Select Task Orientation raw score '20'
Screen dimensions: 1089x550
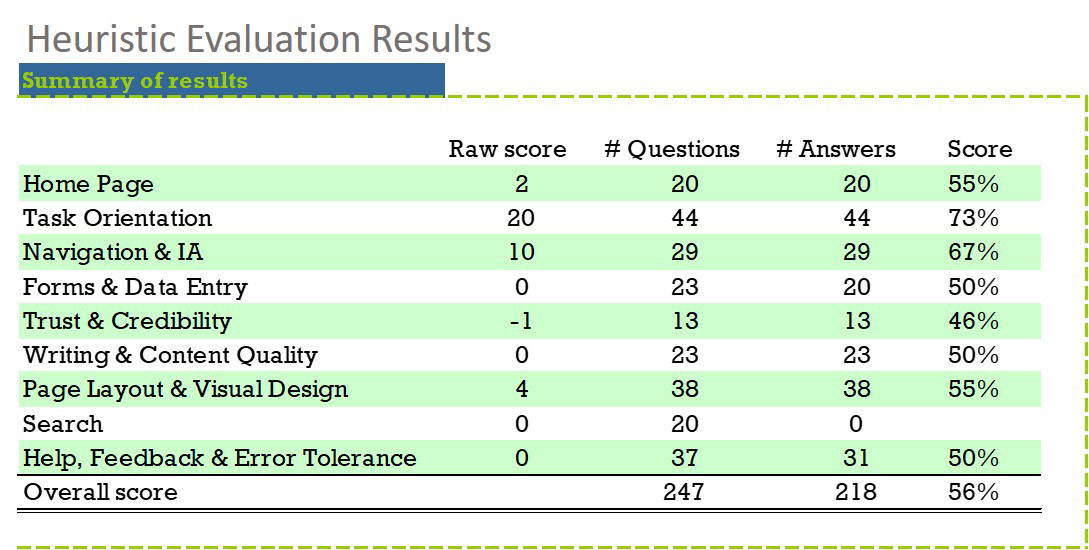point(521,218)
